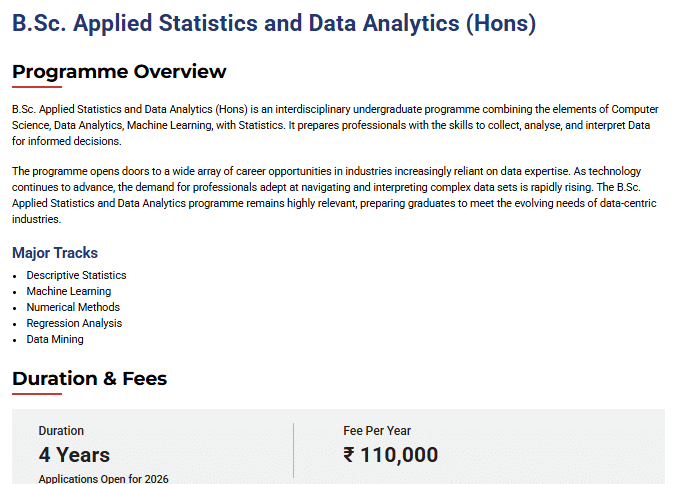Click the paragraph starting 'B.Sc. Applied Statistics'
This screenshot has height=484, width=678.
(335, 125)
